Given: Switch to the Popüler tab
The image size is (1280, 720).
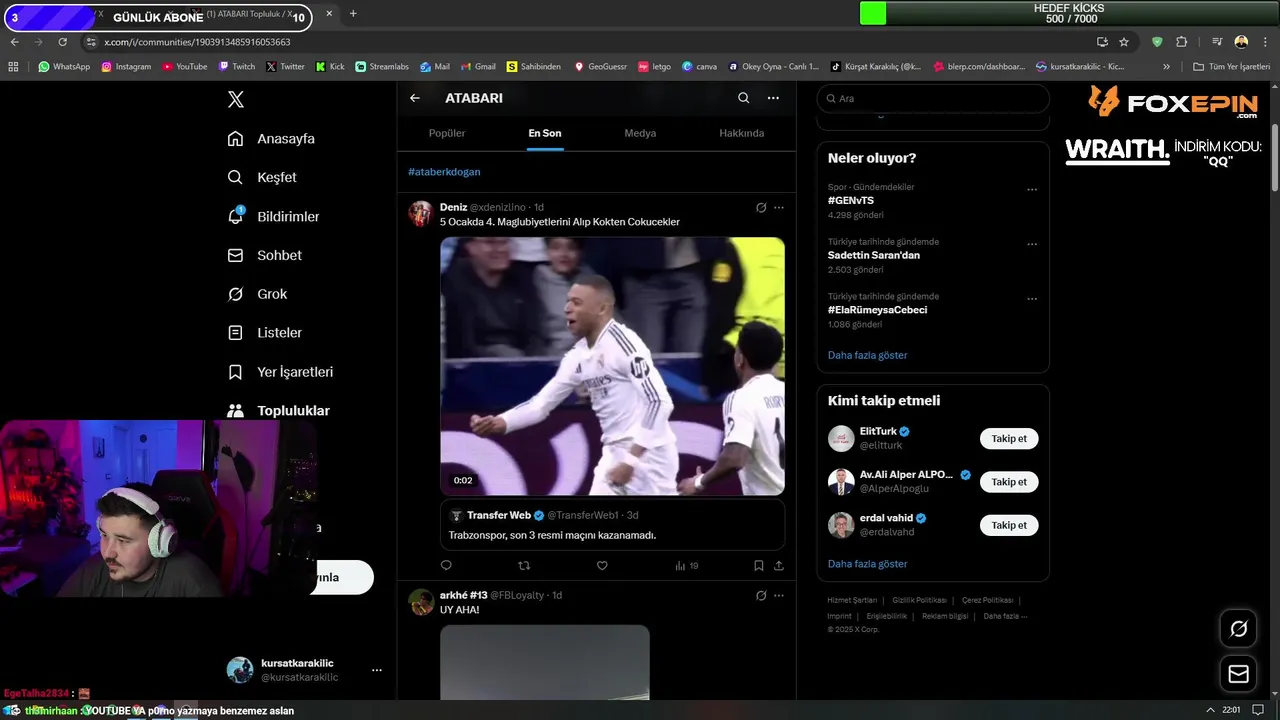Looking at the screenshot, I should tap(447, 133).
